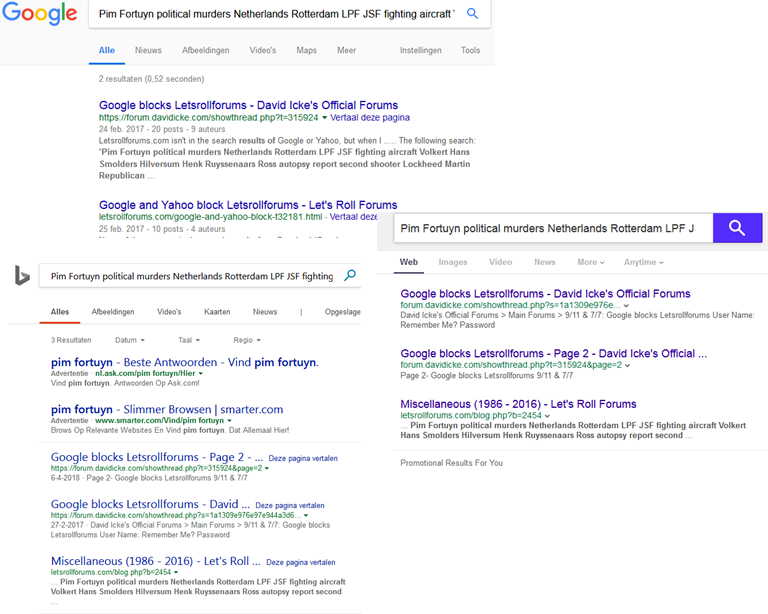Screen dimensions: 768x614
Task: Click Google URL forum.davidicke.com/showthread.php?t=315924
Action: pos(208,118)
